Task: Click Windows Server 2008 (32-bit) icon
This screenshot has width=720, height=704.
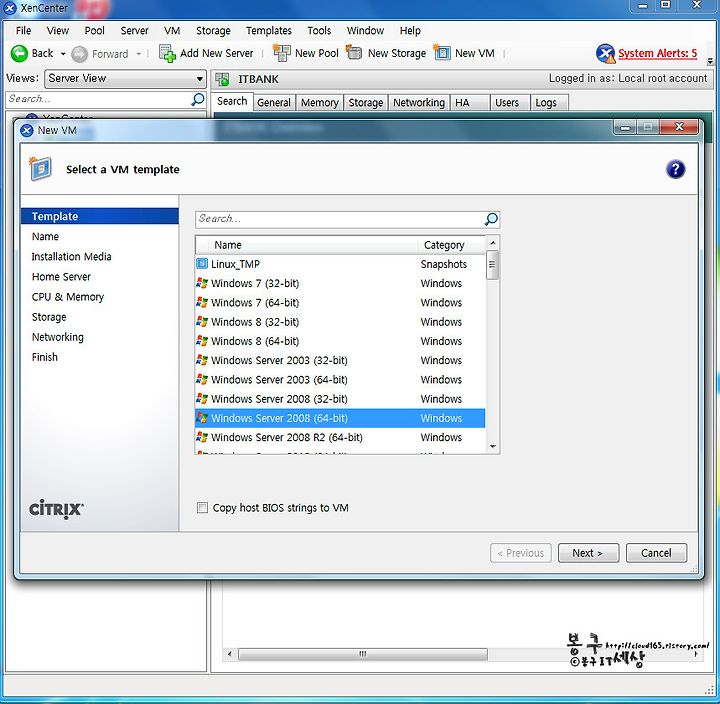Action: tap(202, 399)
